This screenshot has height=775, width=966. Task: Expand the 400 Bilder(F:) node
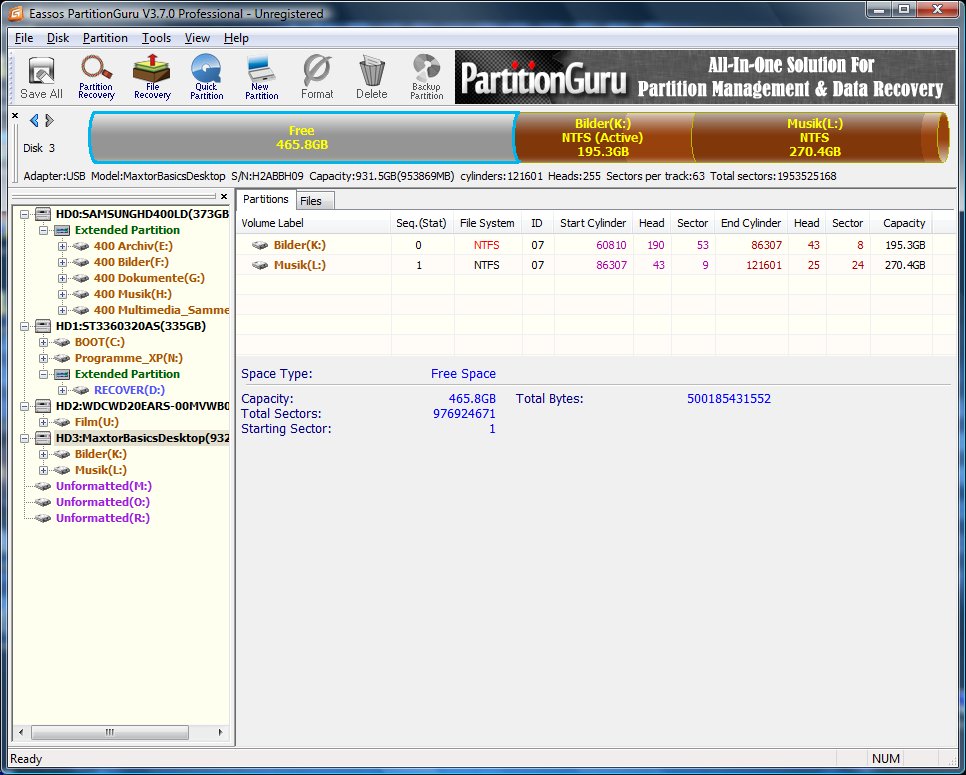(x=62, y=262)
